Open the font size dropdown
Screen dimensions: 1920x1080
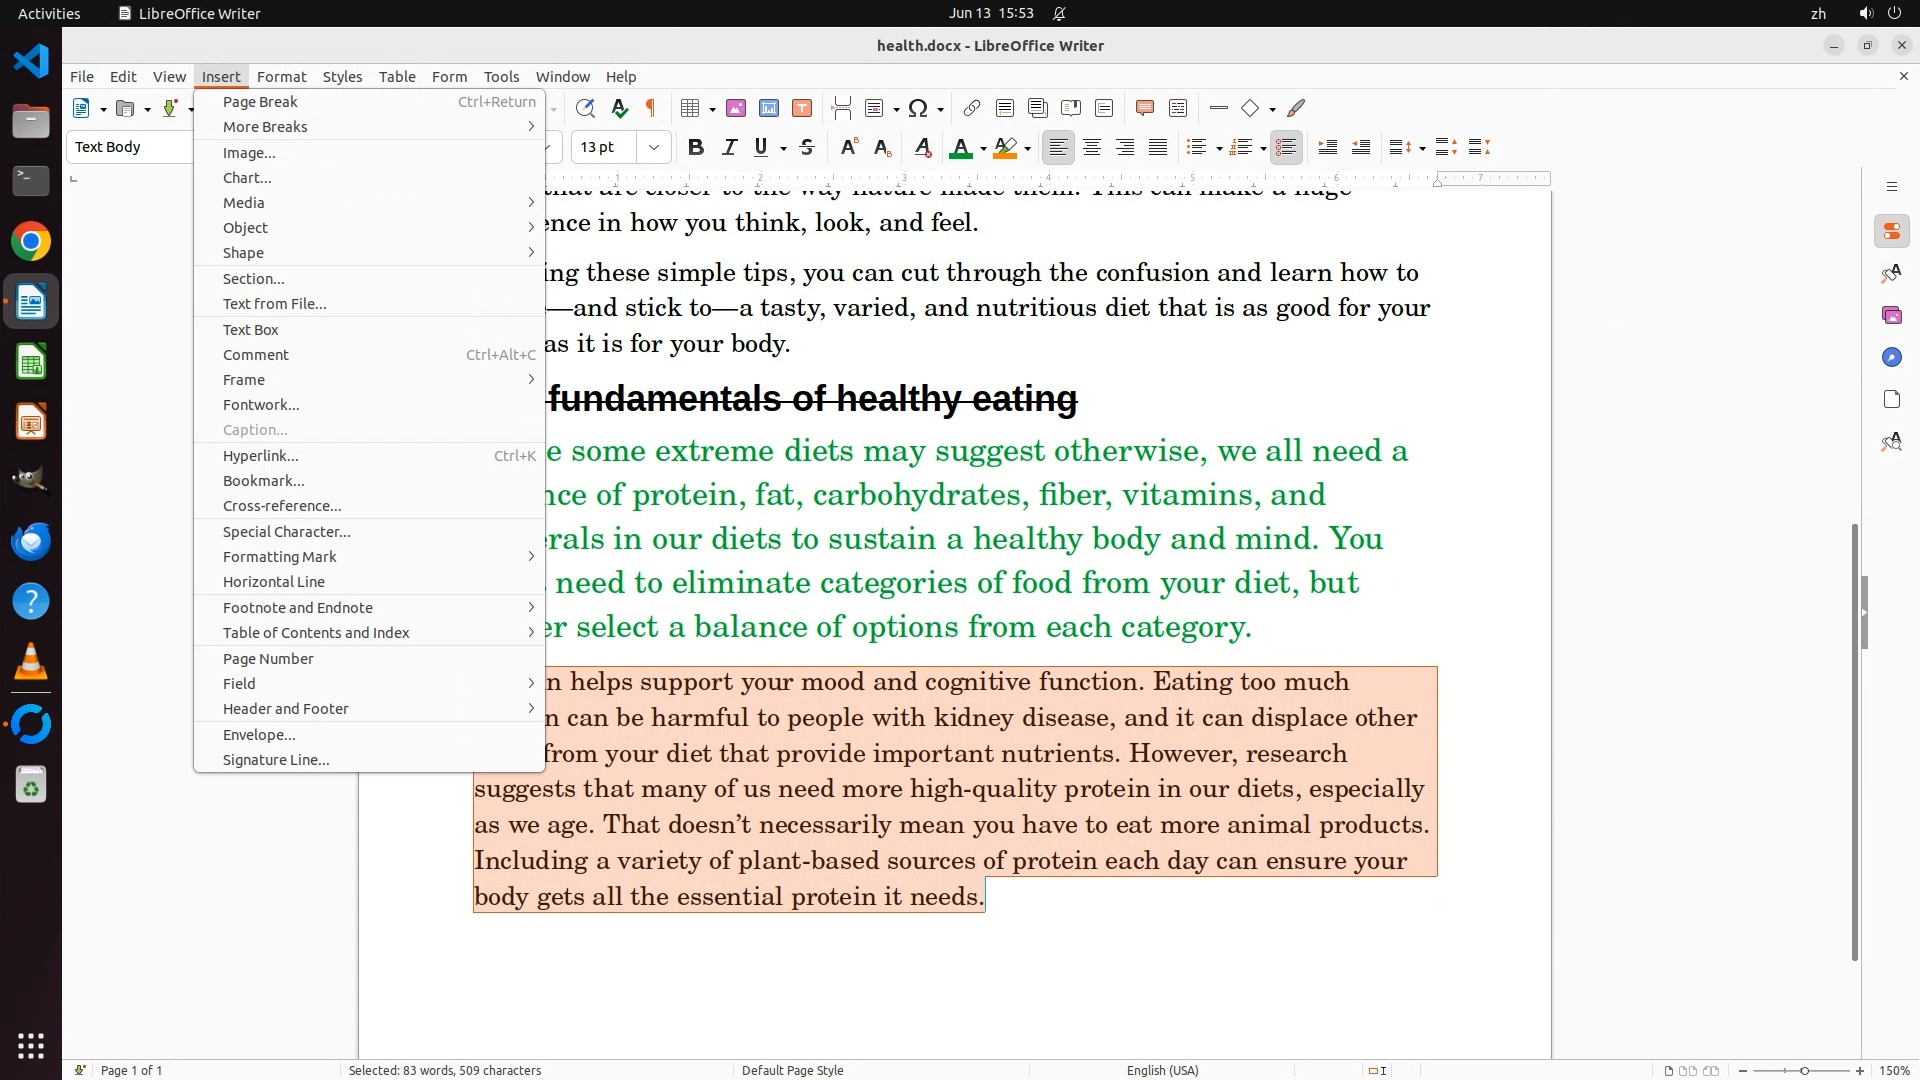654,148
